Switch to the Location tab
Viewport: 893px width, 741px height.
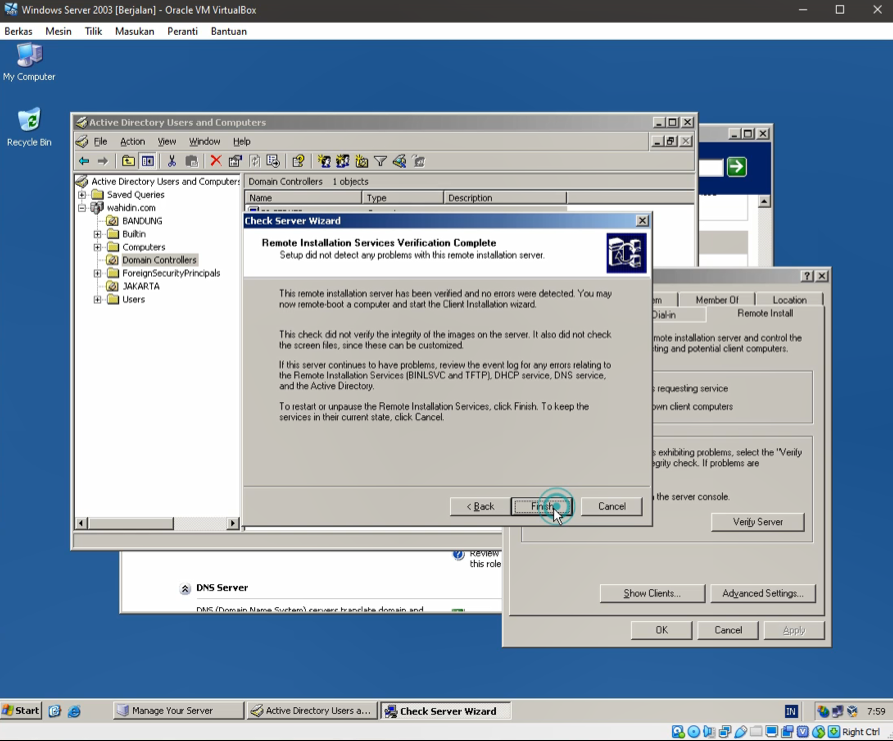coord(789,300)
